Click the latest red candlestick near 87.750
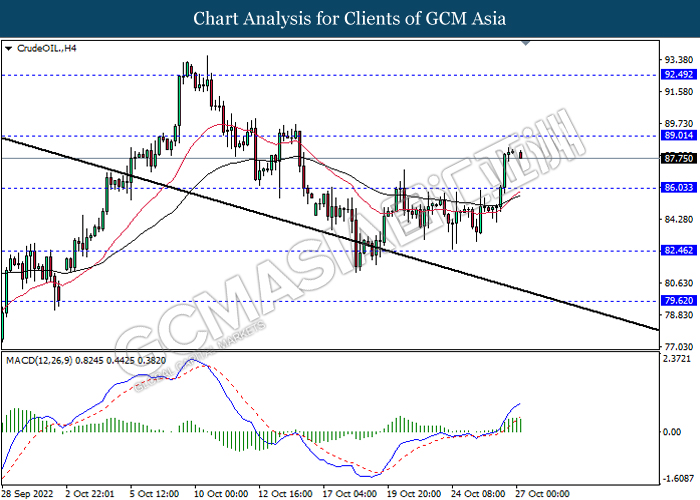The height and width of the screenshot is (500, 700). click(x=521, y=155)
